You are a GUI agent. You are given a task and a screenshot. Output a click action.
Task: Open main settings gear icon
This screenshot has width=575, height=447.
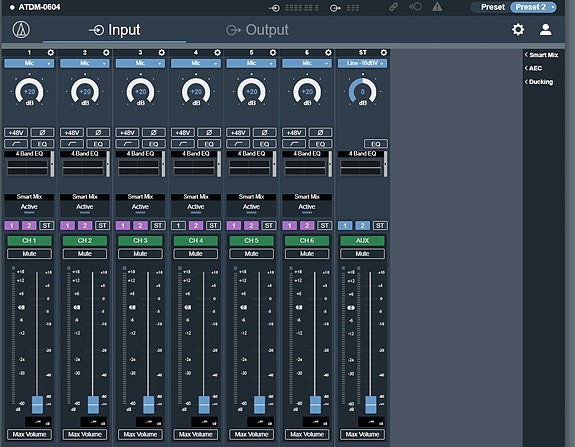(x=518, y=30)
